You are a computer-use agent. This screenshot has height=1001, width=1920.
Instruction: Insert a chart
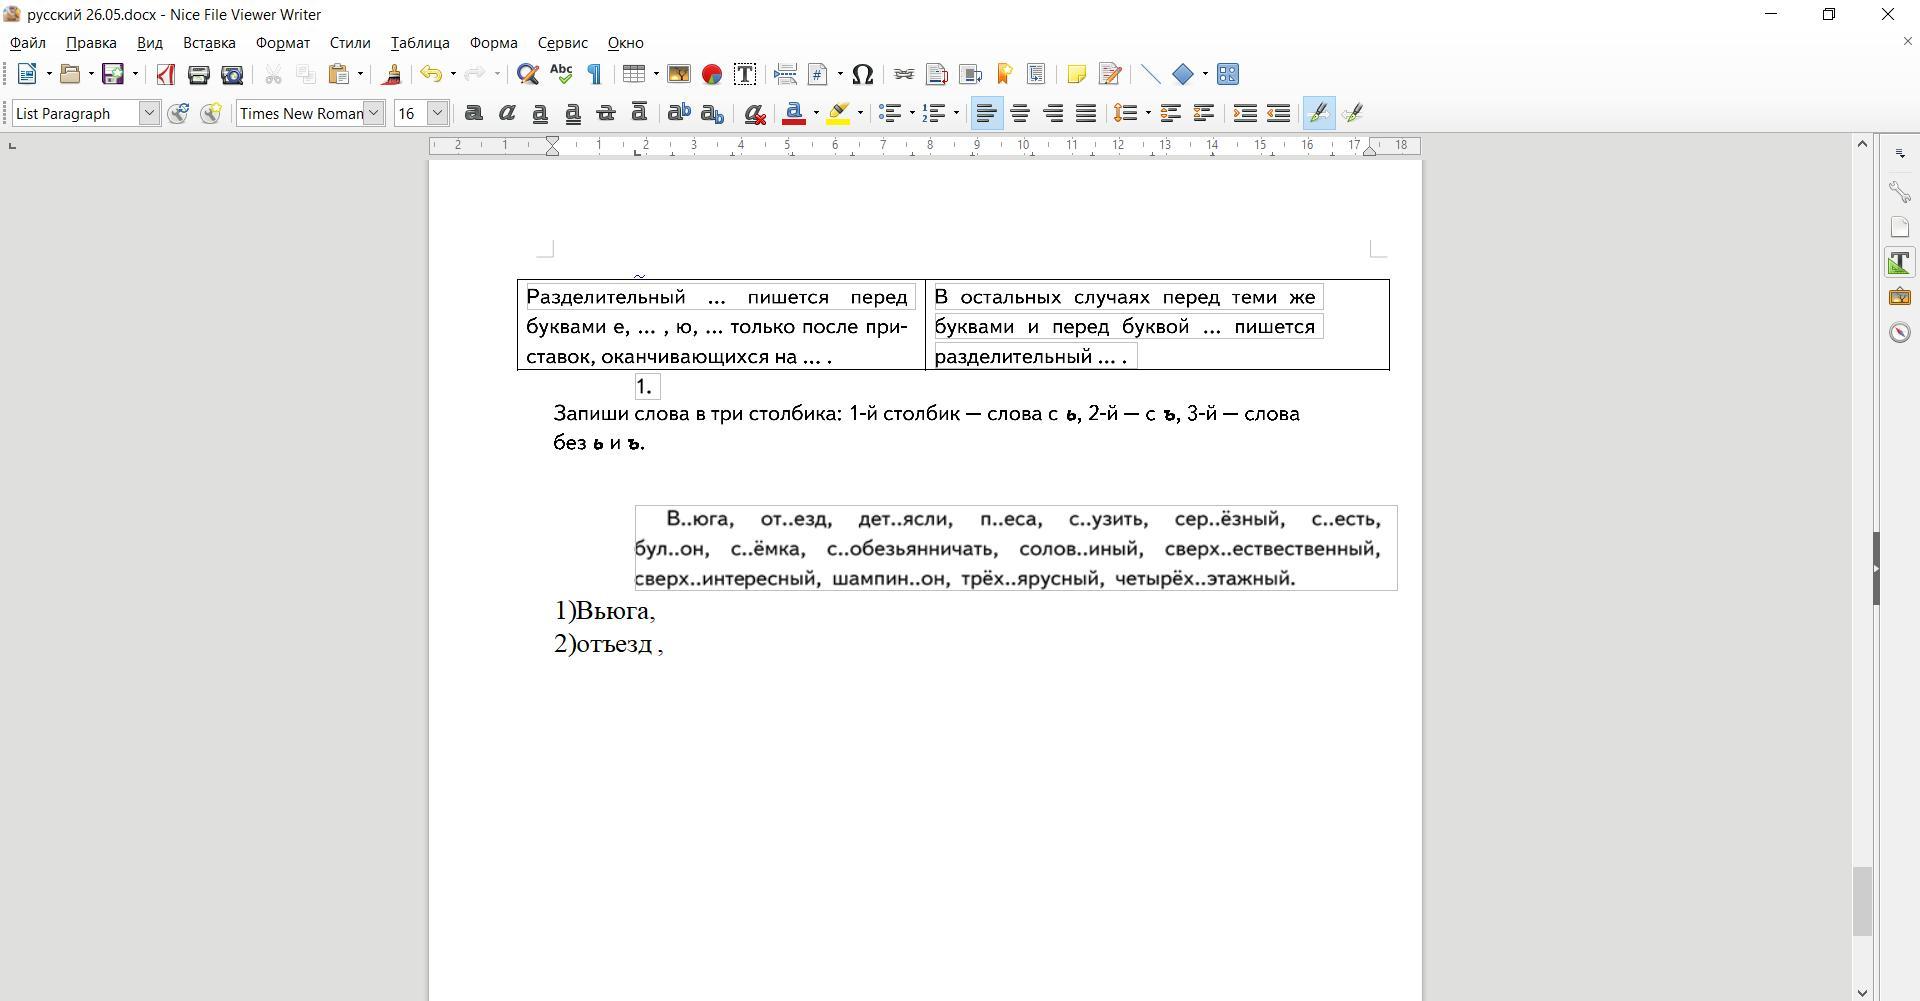pos(712,74)
